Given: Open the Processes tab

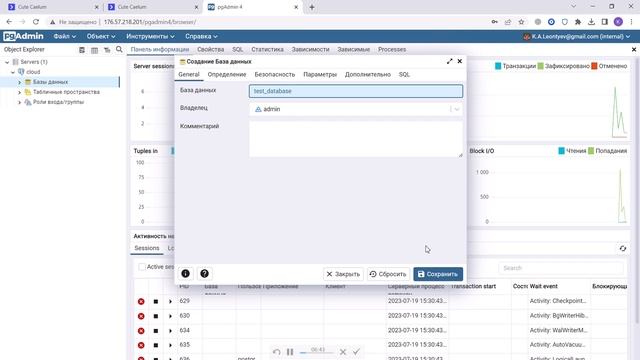Looking at the screenshot, I should coord(392,49).
